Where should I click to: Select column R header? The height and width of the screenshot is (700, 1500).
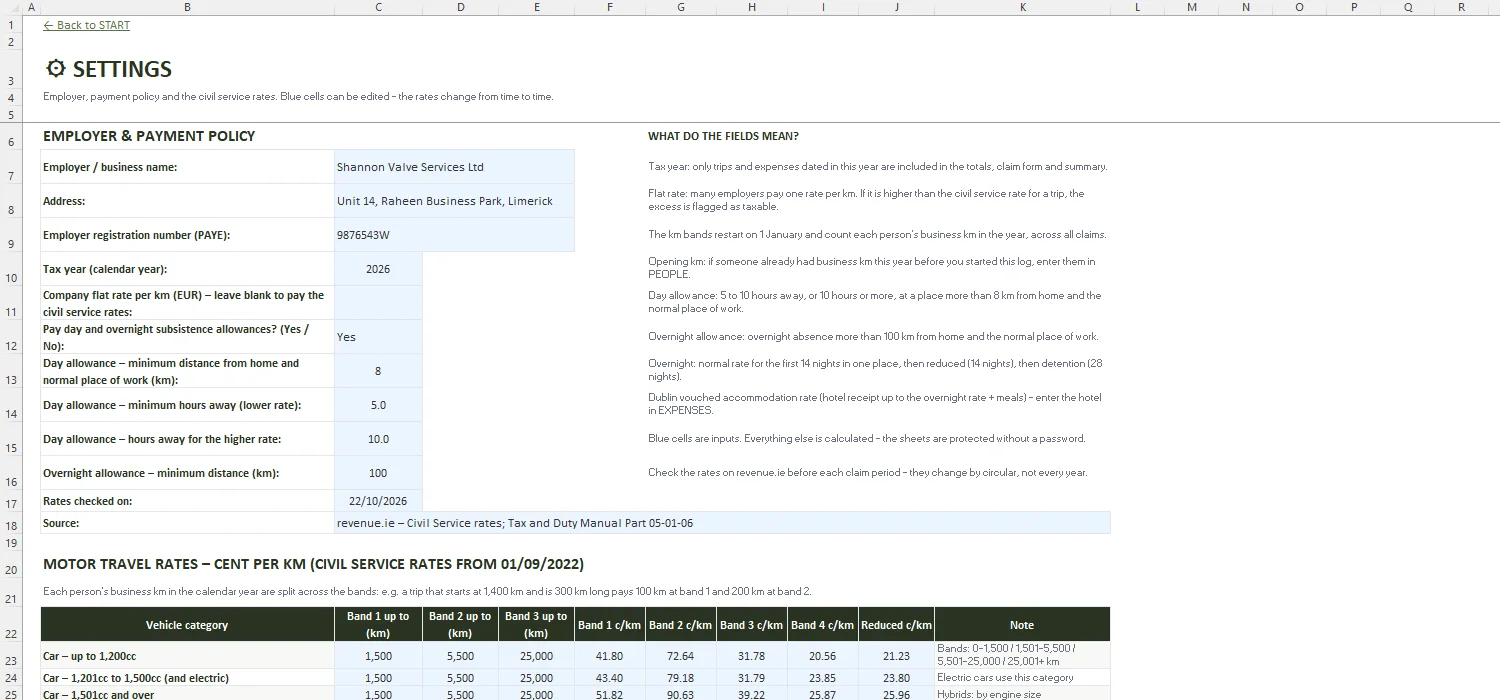tap(1461, 7)
